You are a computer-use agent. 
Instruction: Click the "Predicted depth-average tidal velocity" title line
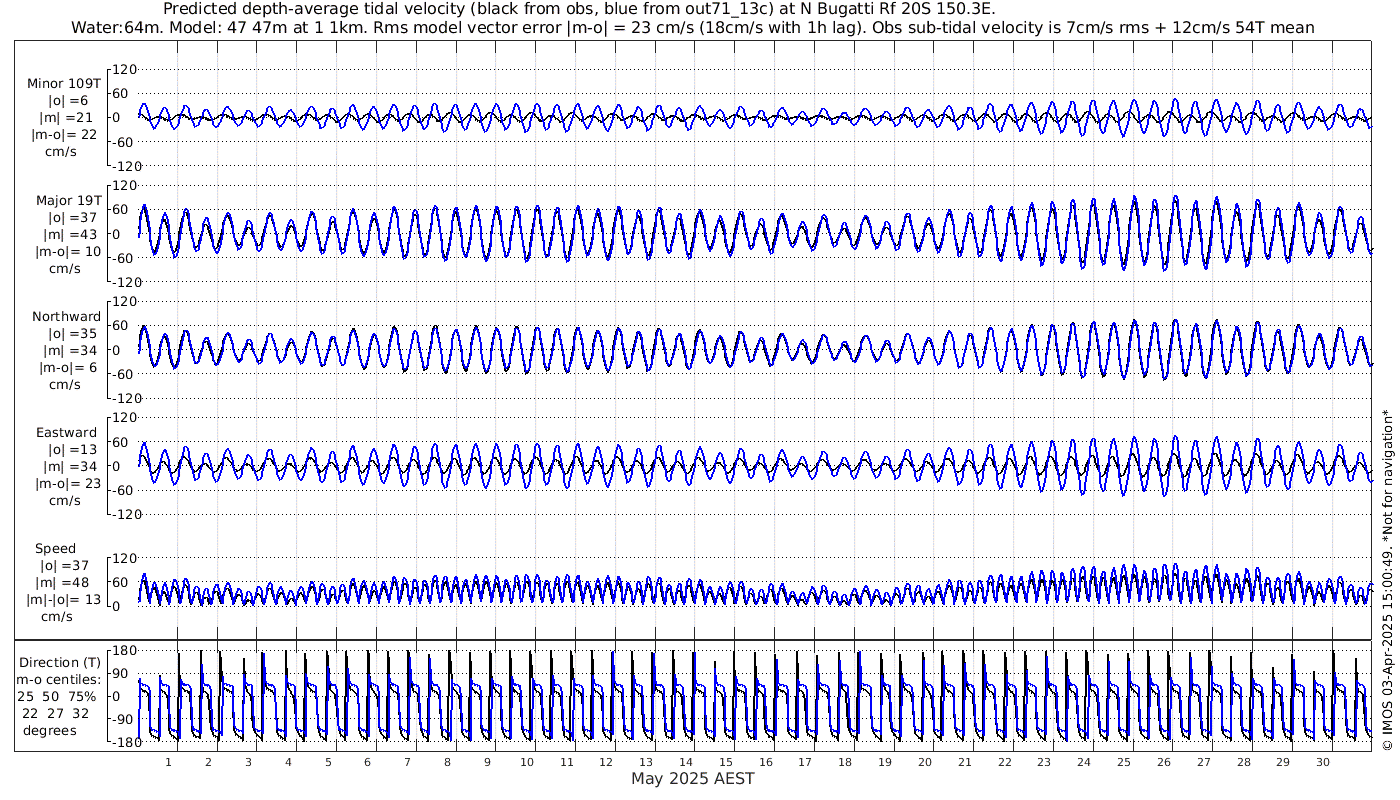[579, 9]
